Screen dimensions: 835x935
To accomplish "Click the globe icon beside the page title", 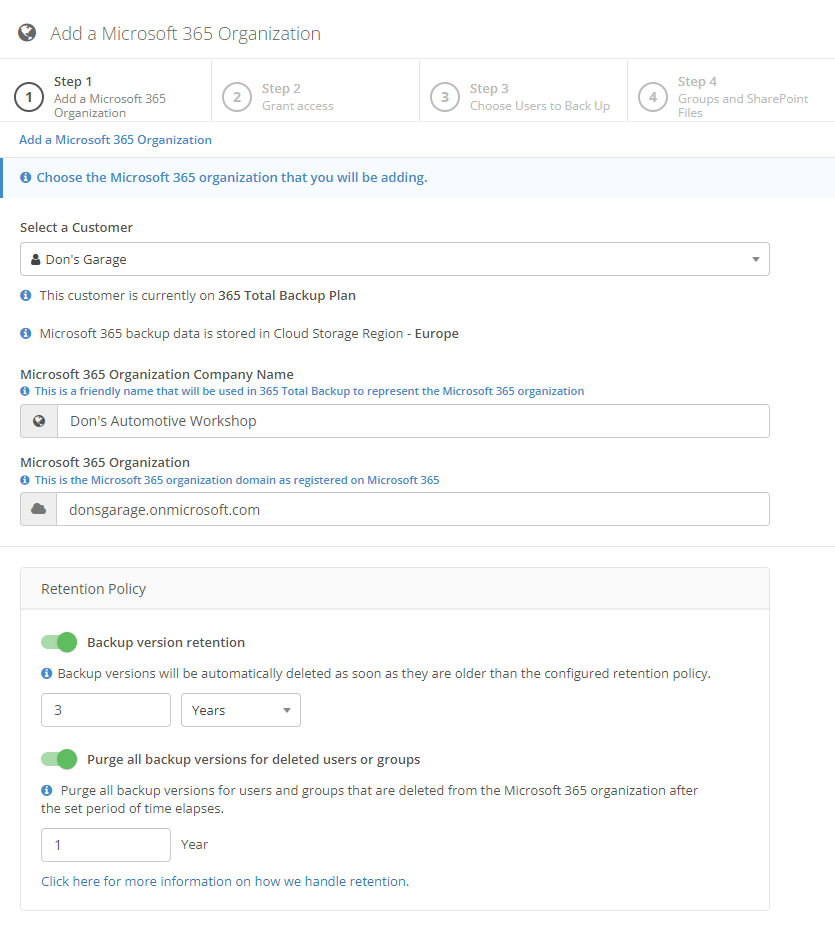I will coord(27,33).
